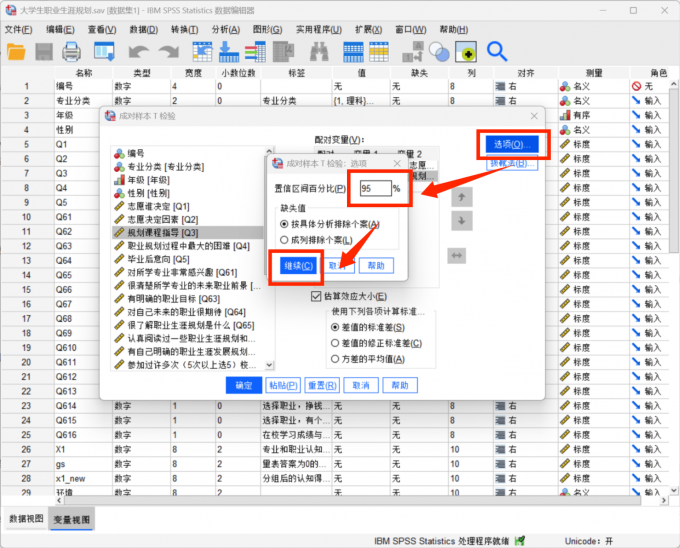The width and height of the screenshot is (680, 548).
Task: Switch to 数据视图 tab
Action: tap(26, 519)
